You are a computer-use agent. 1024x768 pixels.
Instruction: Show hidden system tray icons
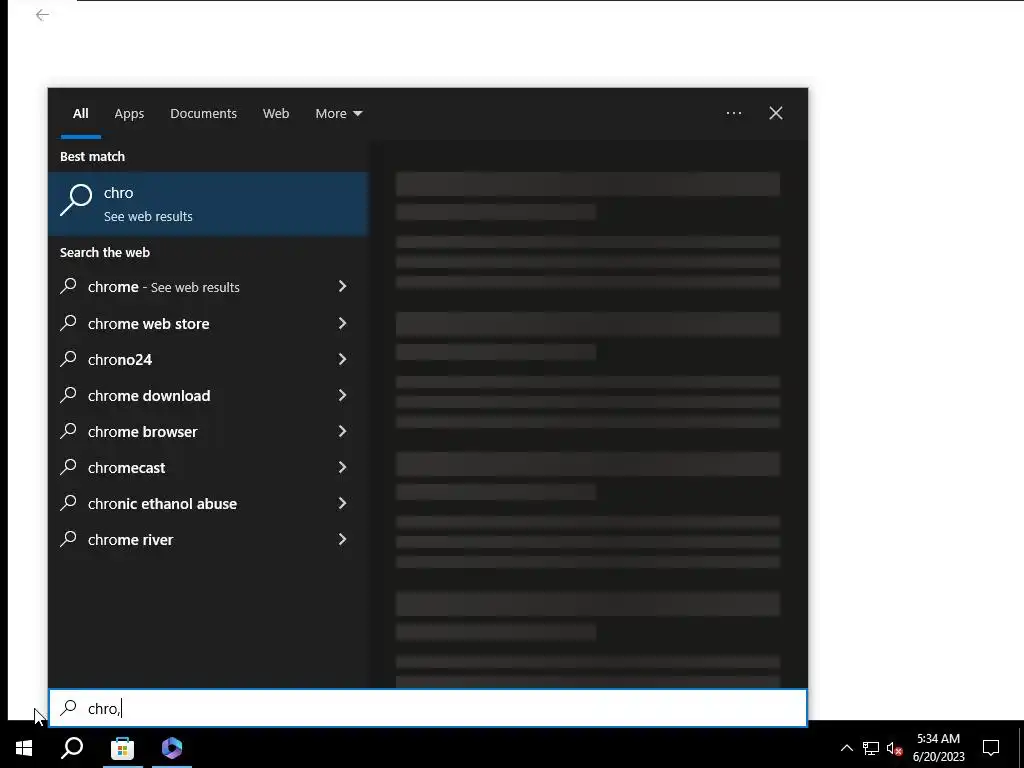[846, 748]
